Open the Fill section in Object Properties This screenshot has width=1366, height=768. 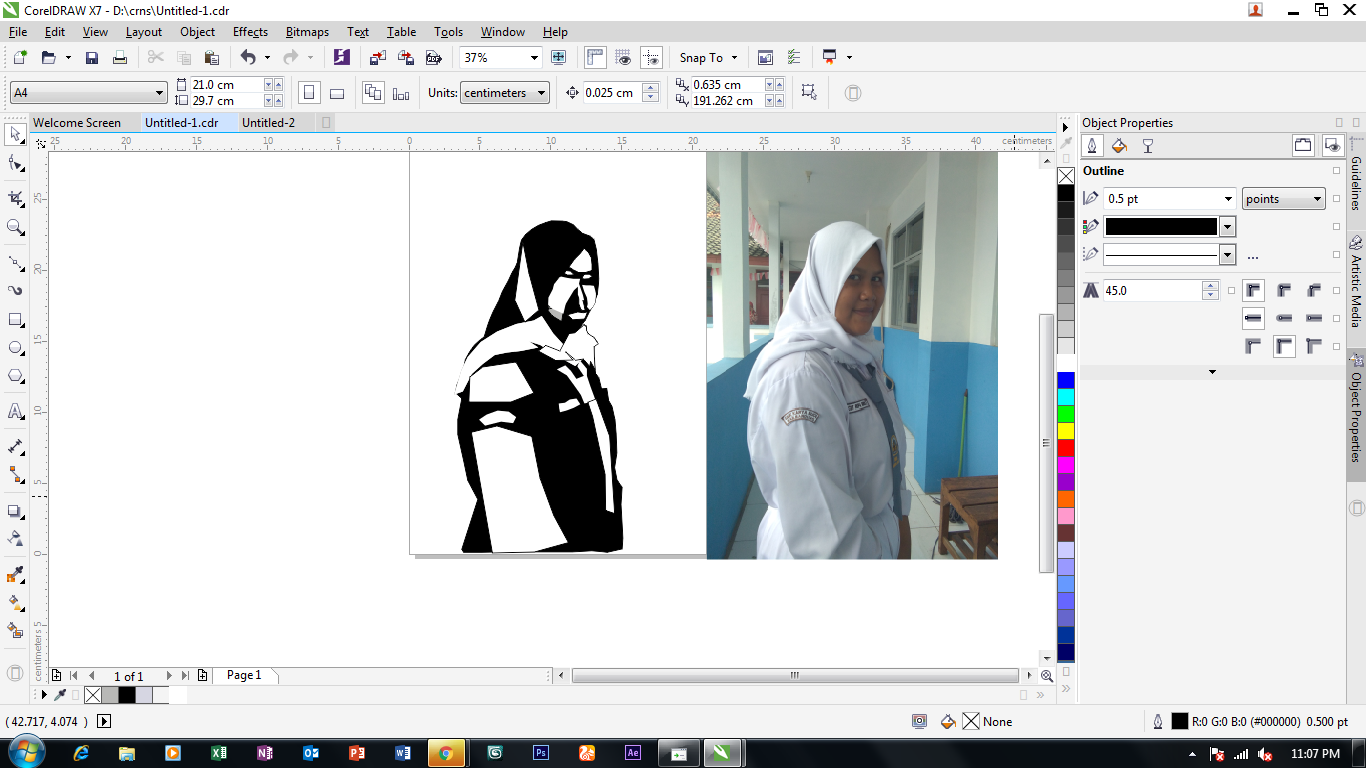point(1119,146)
